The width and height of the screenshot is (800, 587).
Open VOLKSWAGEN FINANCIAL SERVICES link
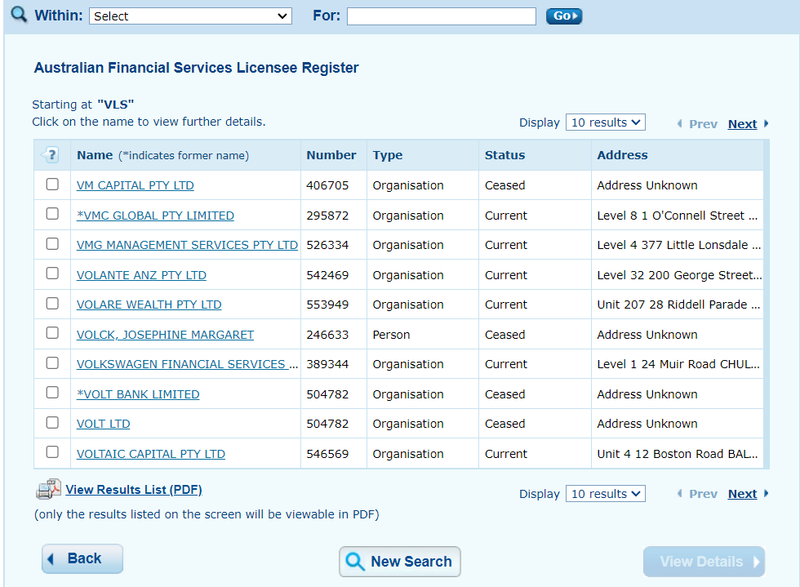click(187, 365)
